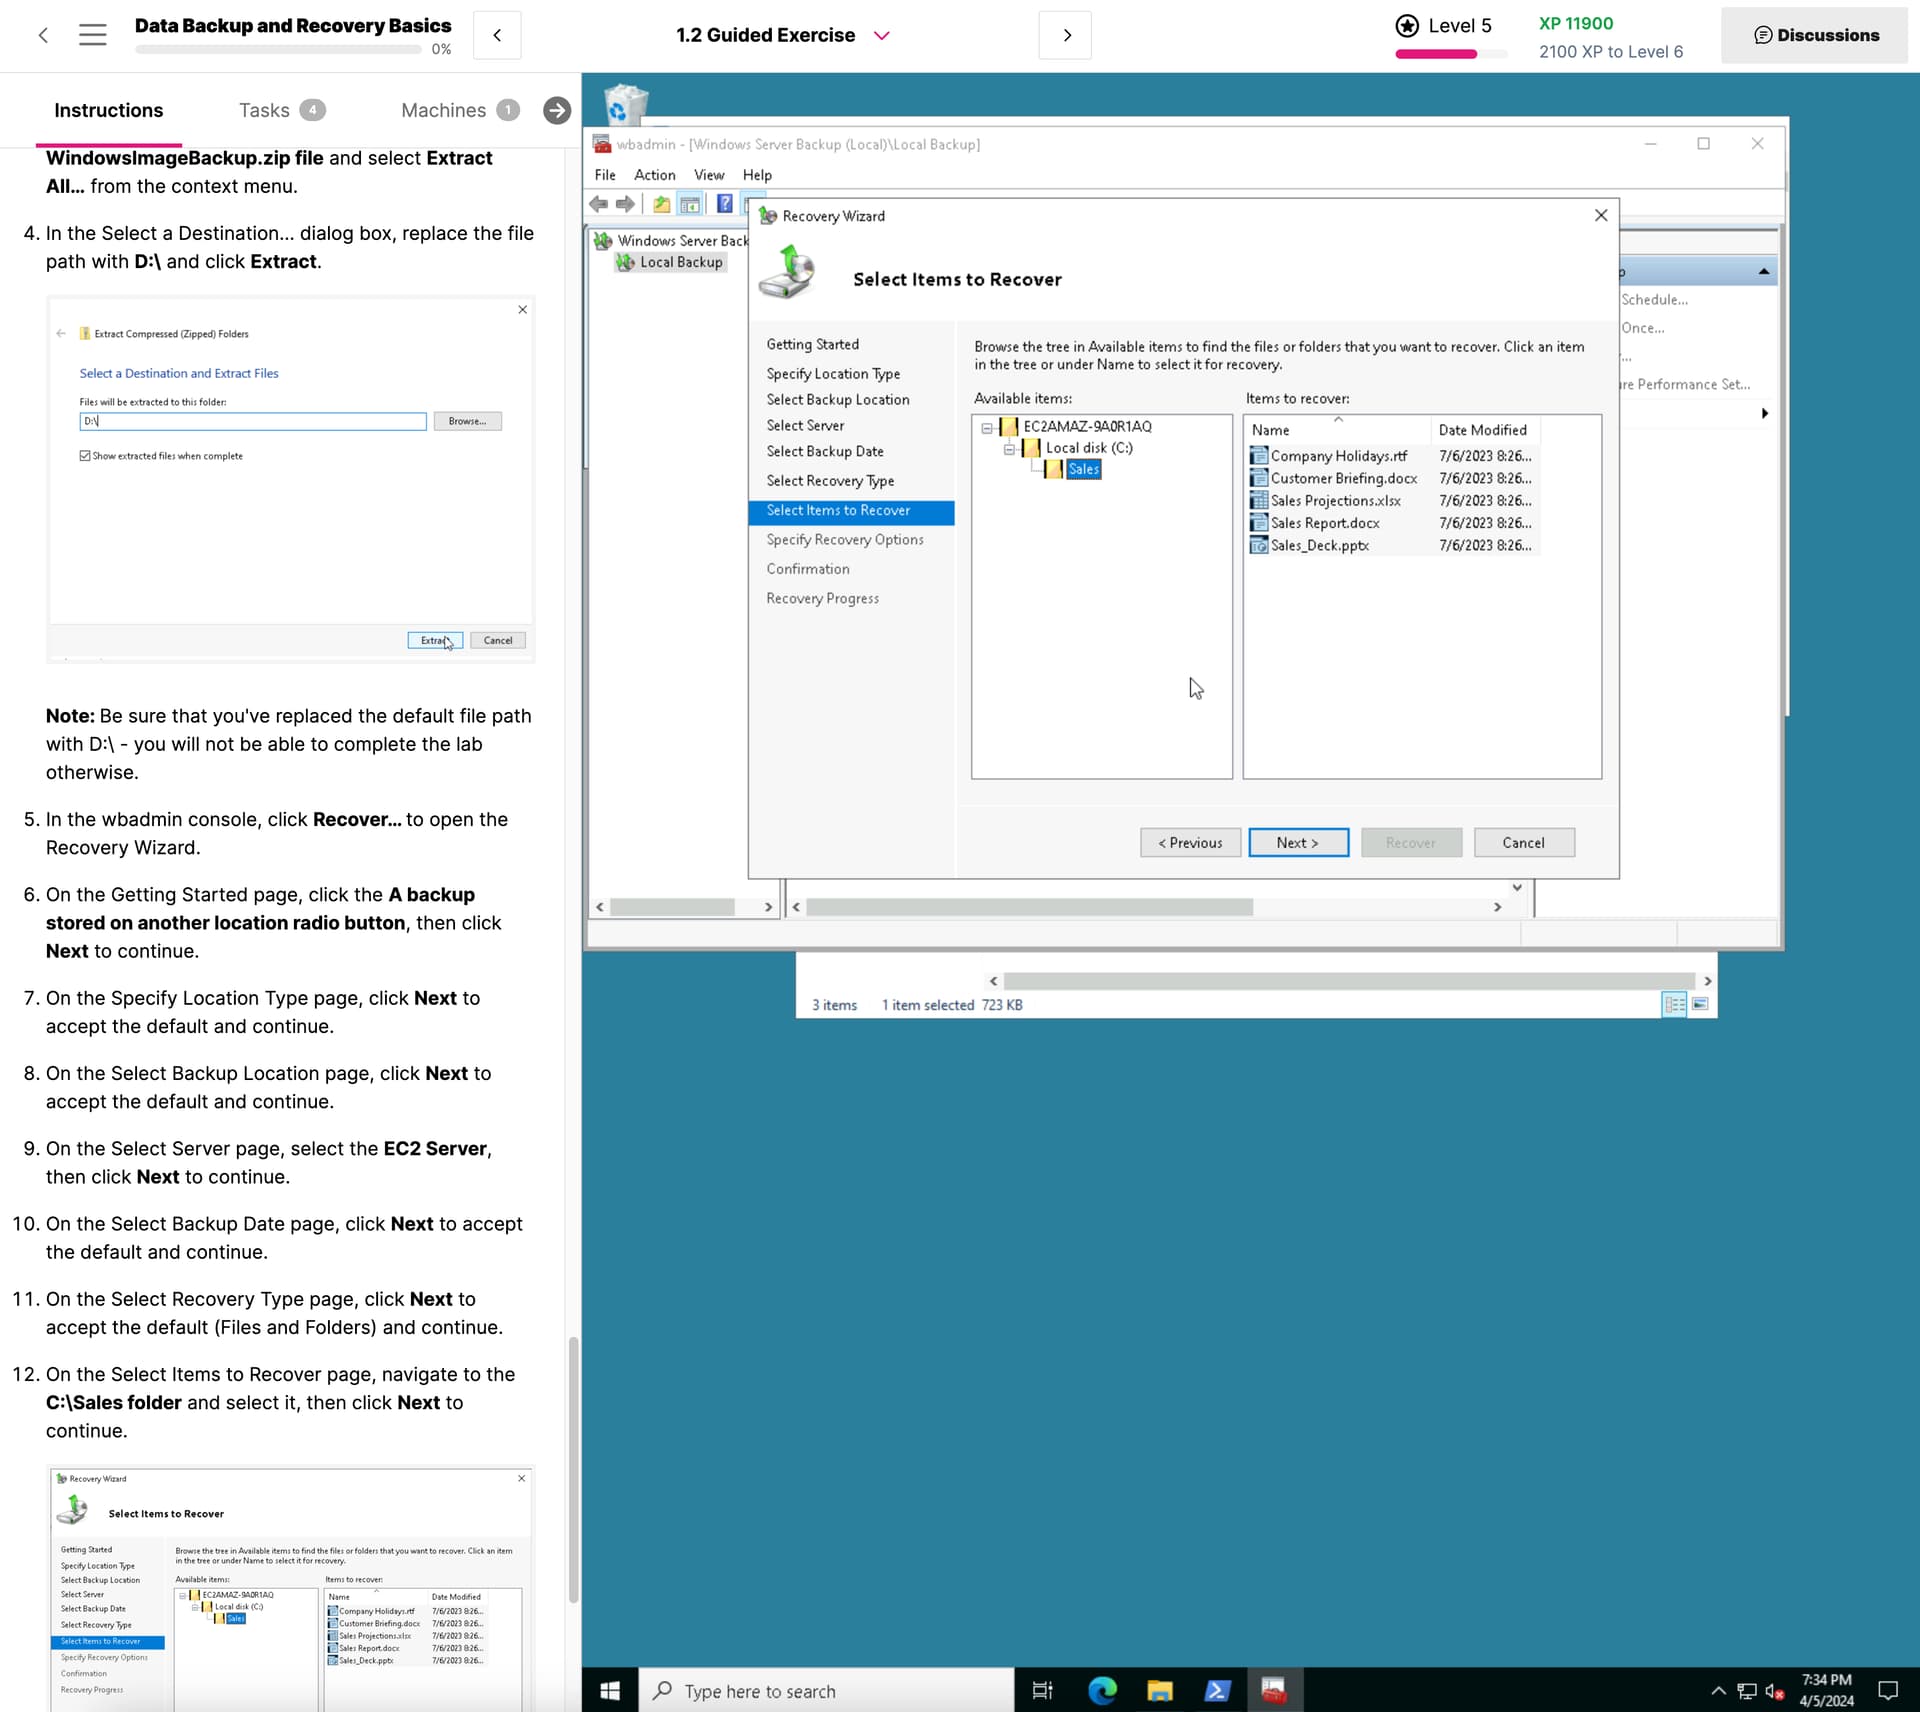Click the Task View taskbar icon
Image resolution: width=1920 pixels, height=1712 pixels.
click(x=1042, y=1691)
